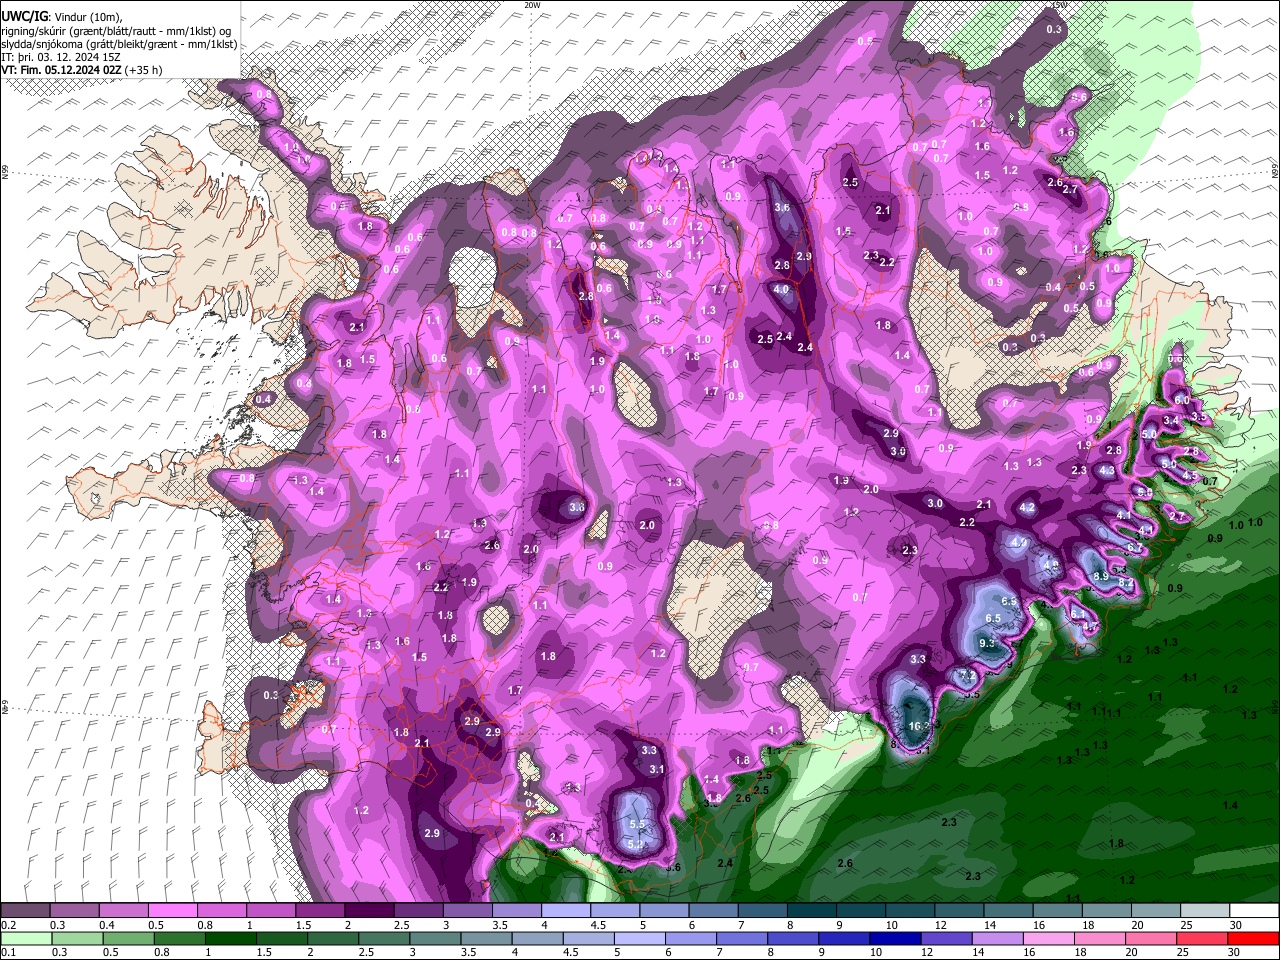
Task: Click the 16.2 precipitation value on map
Action: tap(918, 725)
